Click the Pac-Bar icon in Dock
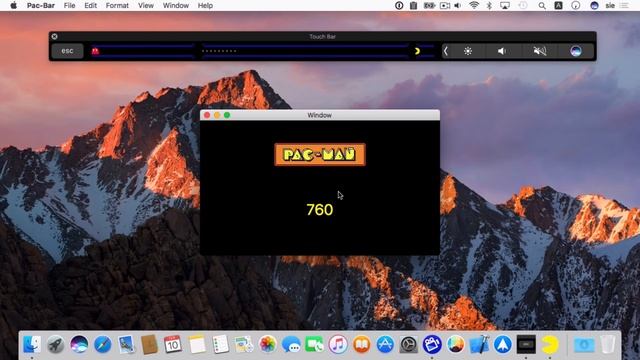 550,344
